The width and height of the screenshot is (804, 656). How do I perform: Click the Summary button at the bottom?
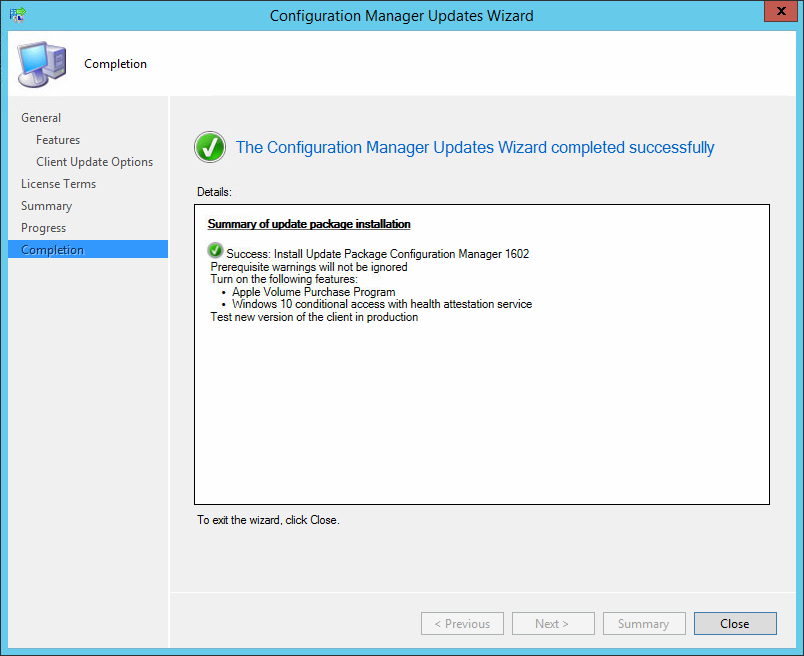[x=644, y=624]
